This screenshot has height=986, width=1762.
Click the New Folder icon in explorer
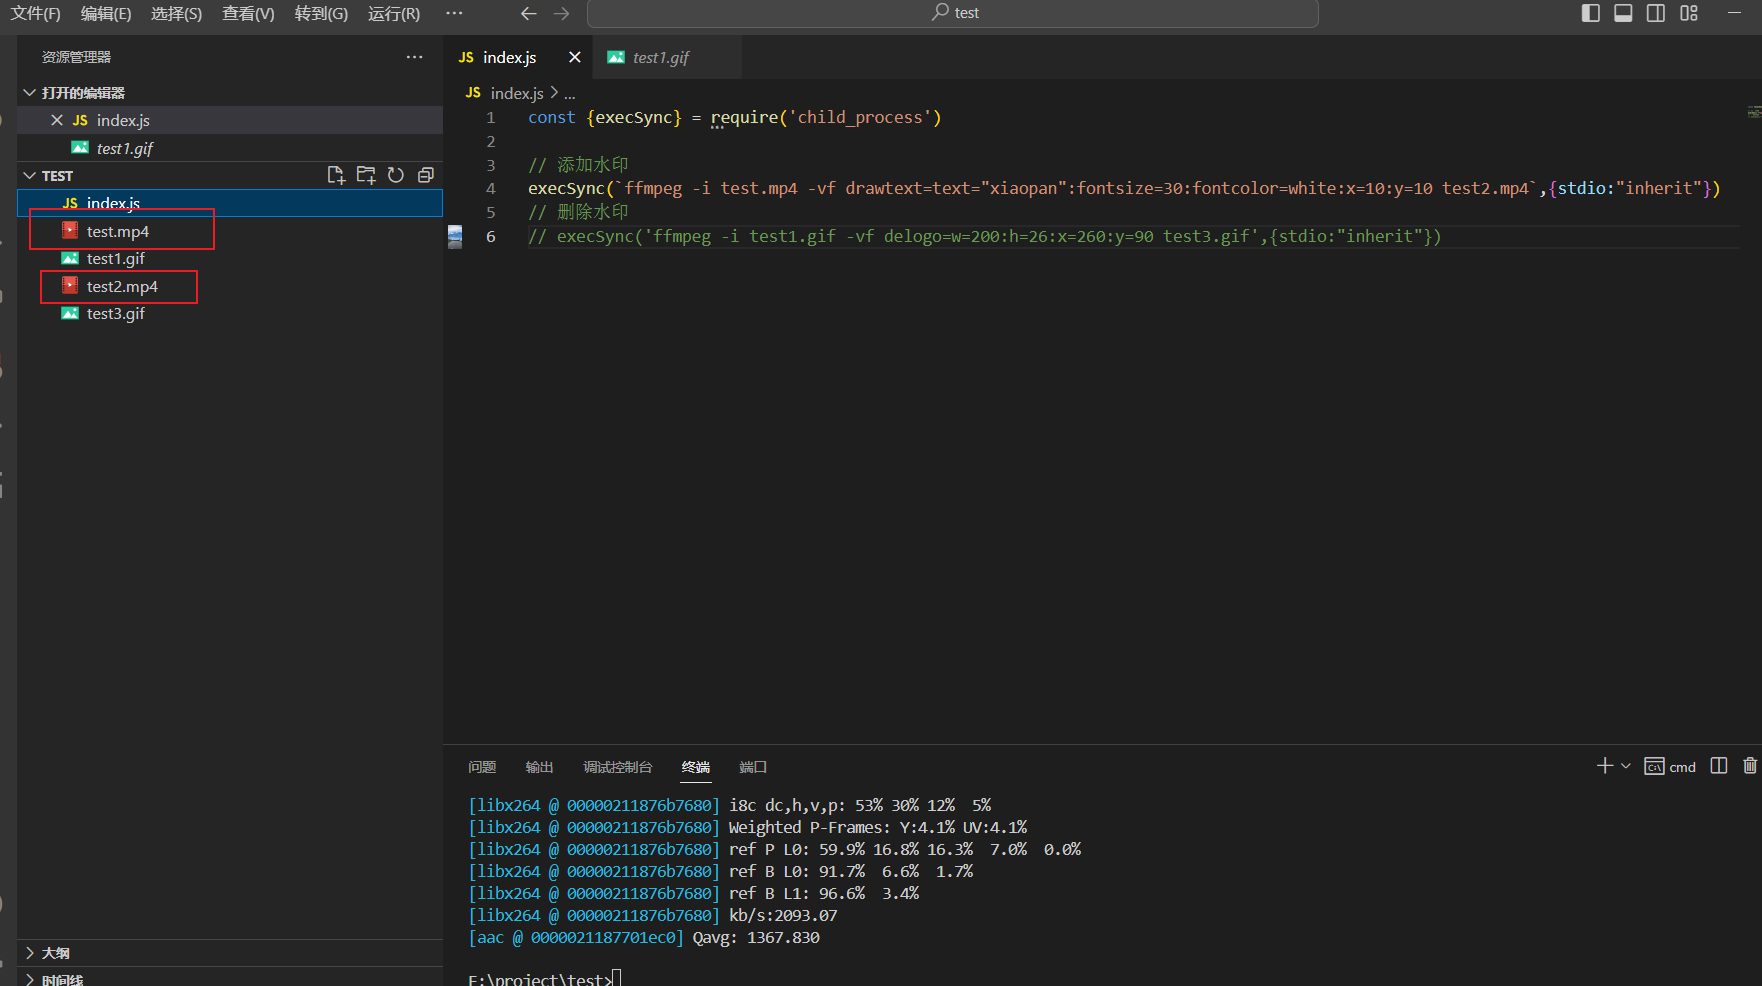click(x=366, y=175)
